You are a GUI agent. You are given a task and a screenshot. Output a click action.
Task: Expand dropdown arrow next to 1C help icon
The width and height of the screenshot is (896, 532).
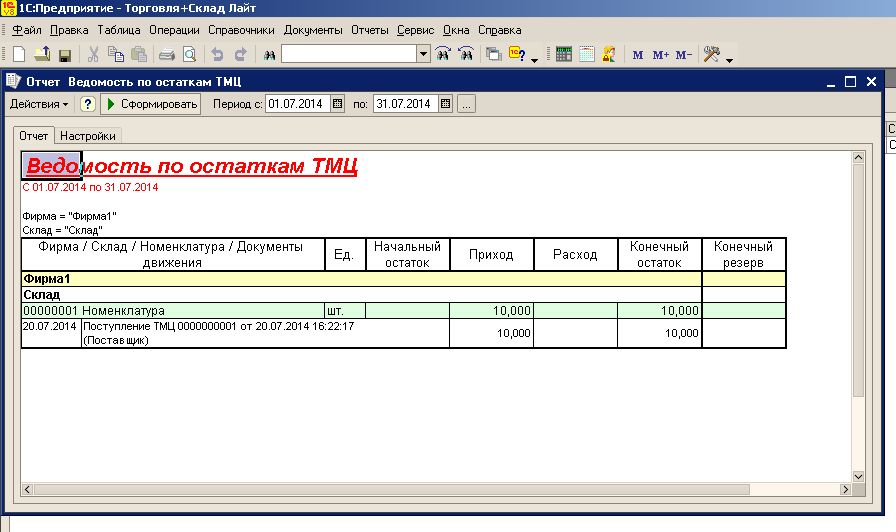pos(534,59)
